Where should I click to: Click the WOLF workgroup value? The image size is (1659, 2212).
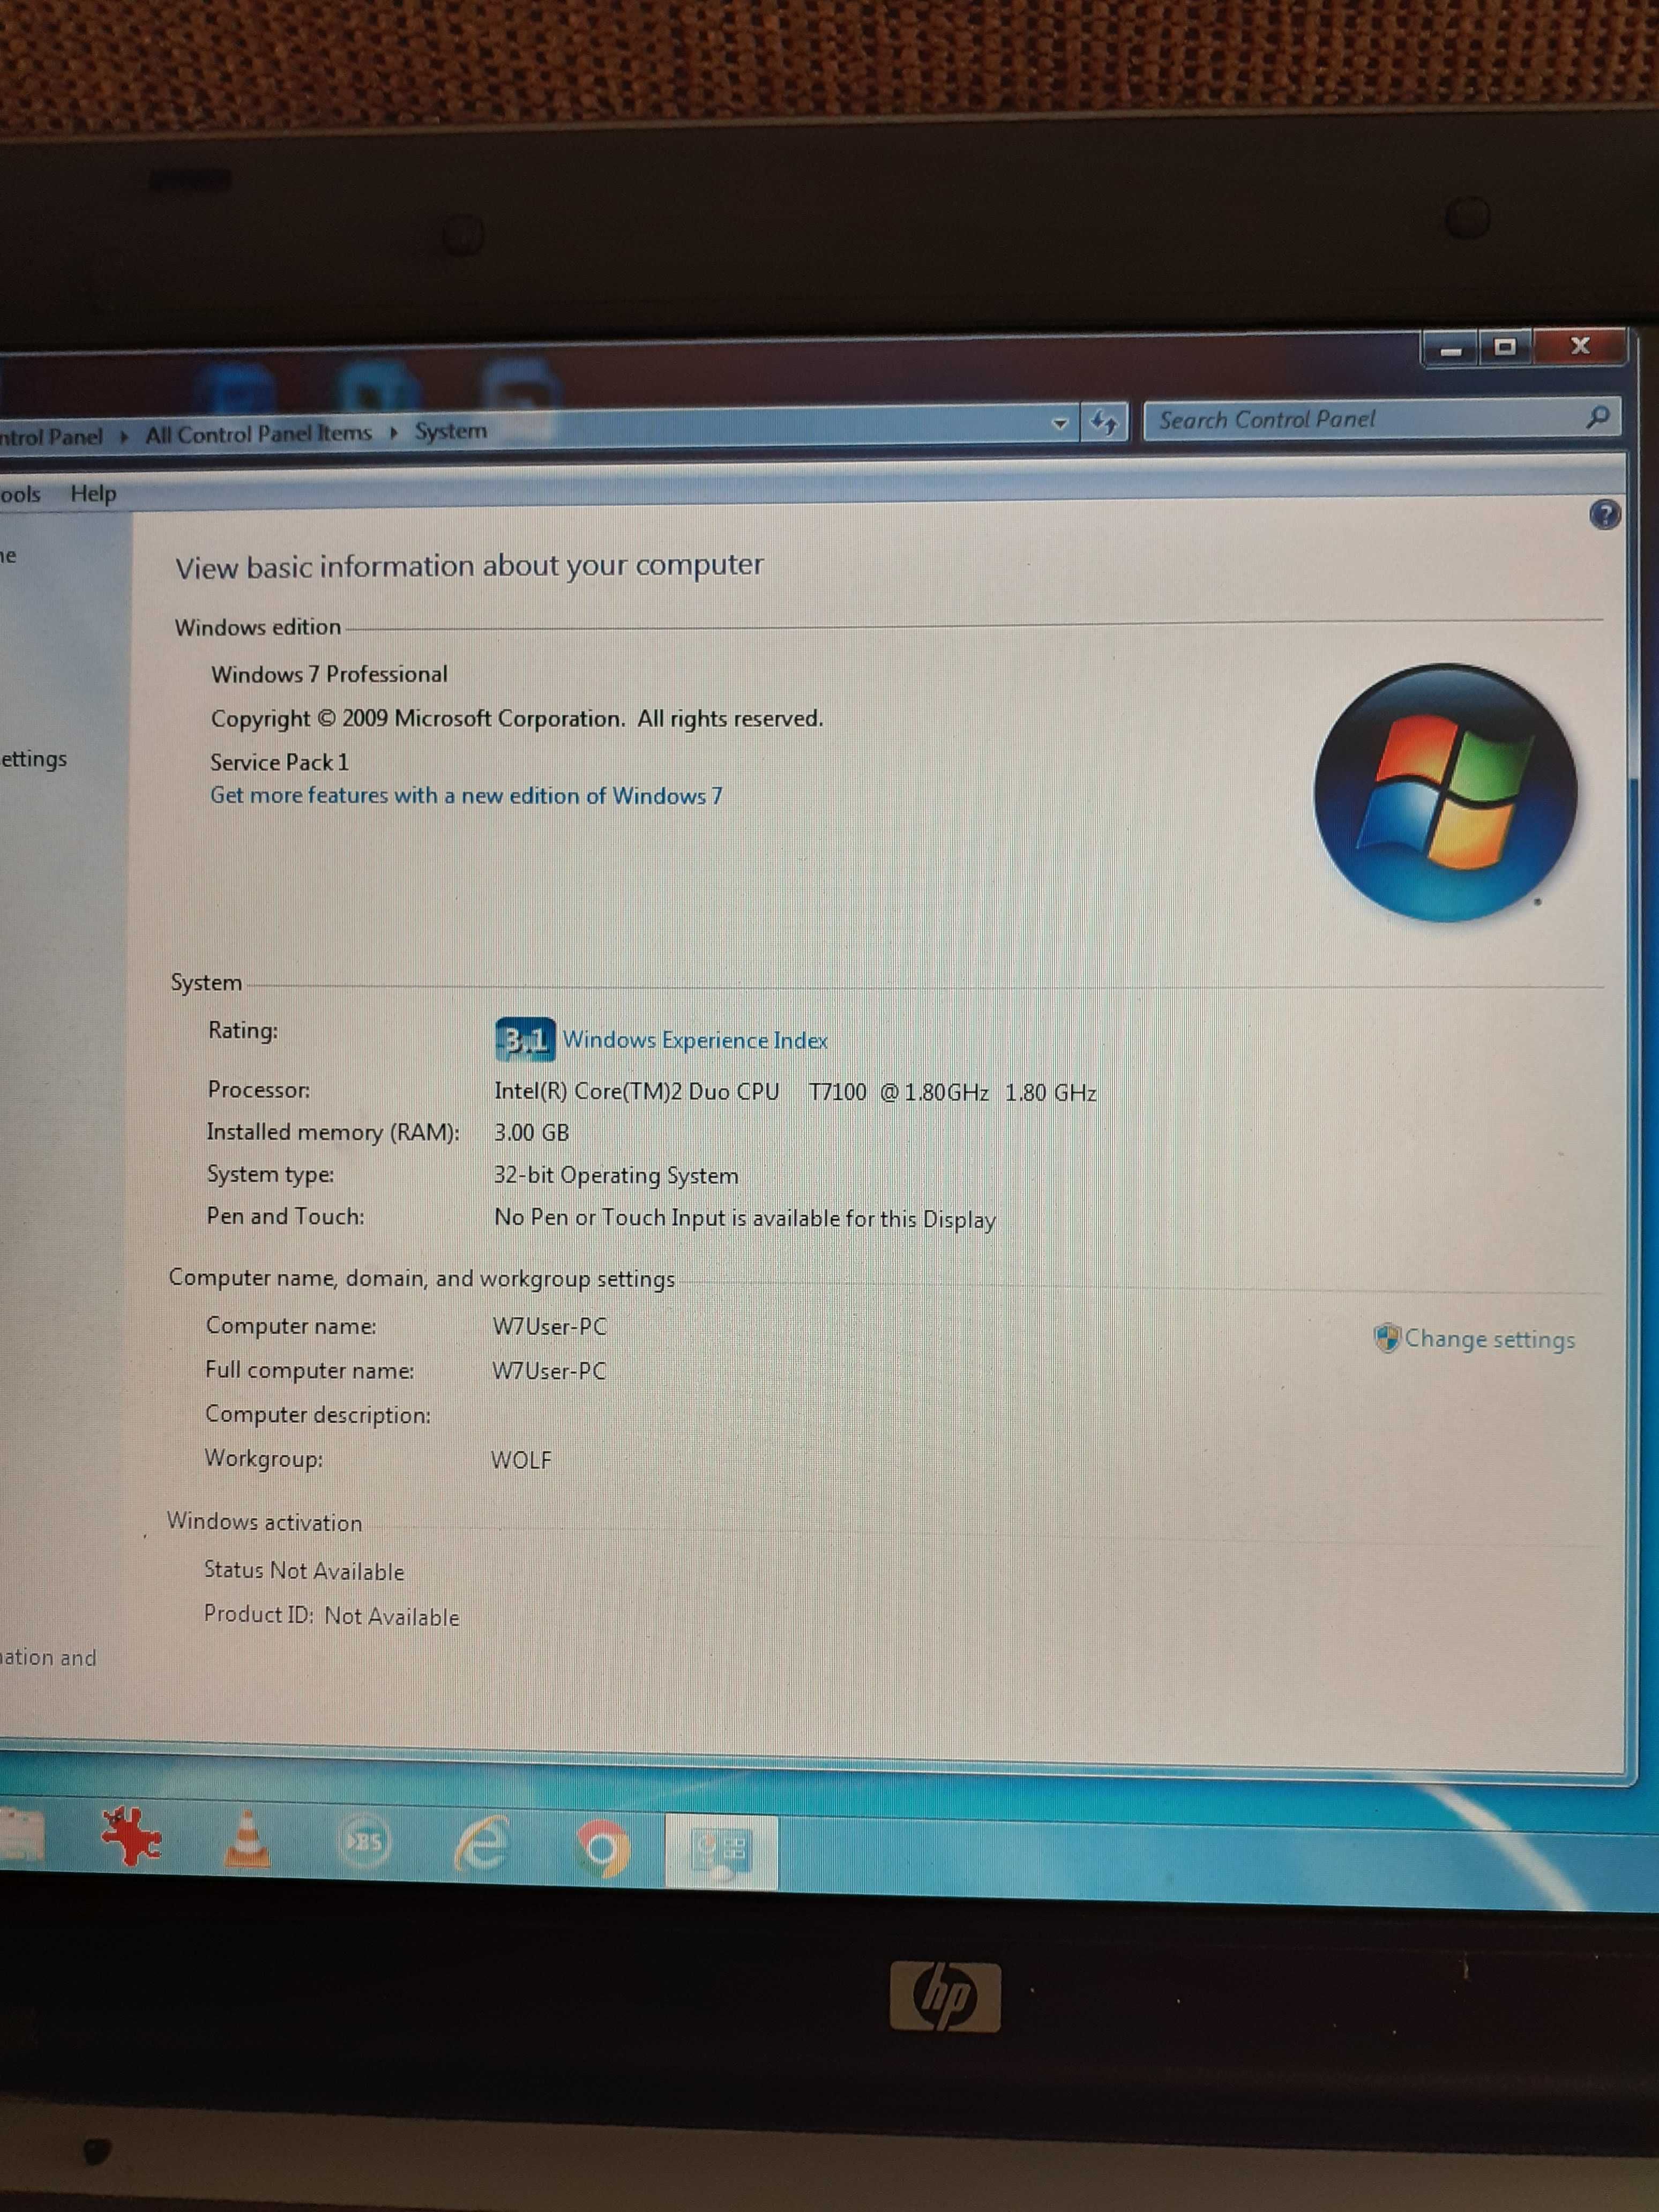point(521,1460)
